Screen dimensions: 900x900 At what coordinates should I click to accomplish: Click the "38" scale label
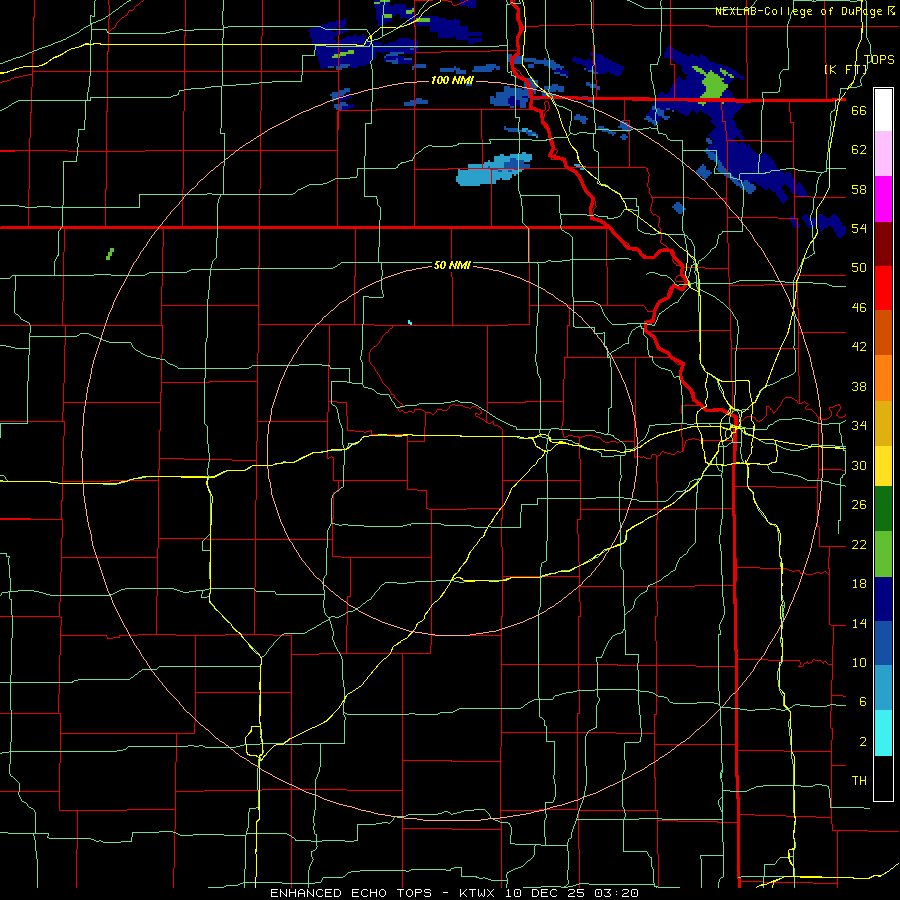[x=859, y=386]
